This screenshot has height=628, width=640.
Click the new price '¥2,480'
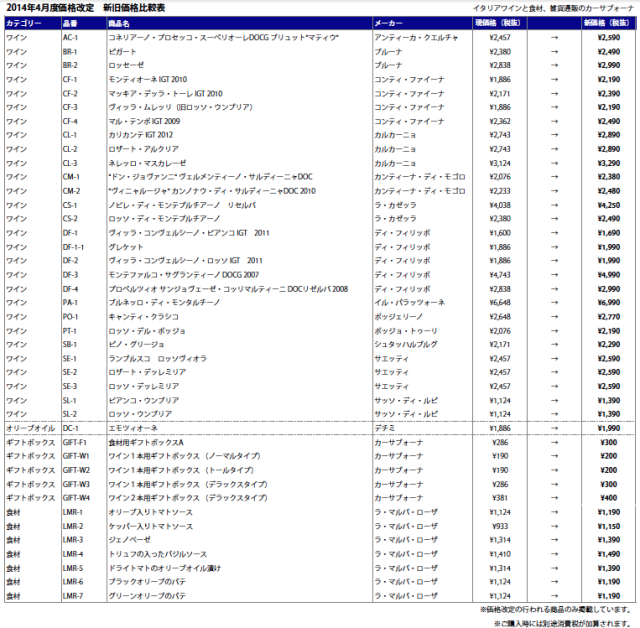[609, 191]
